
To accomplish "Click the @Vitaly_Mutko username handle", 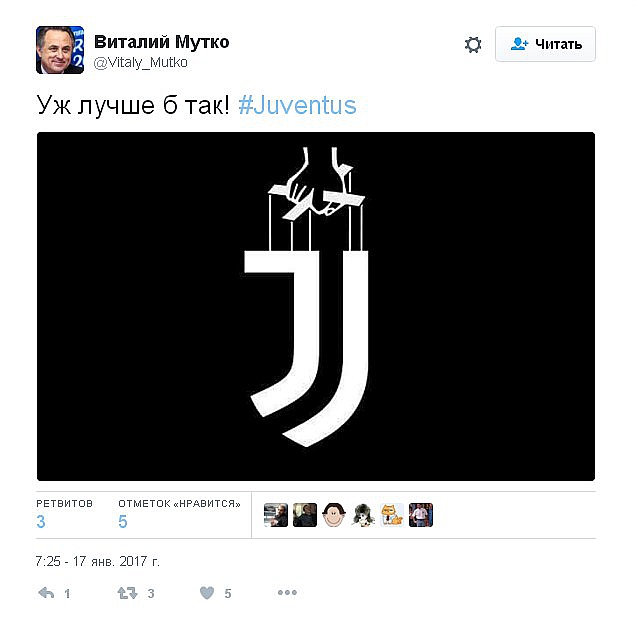I will point(141,62).
